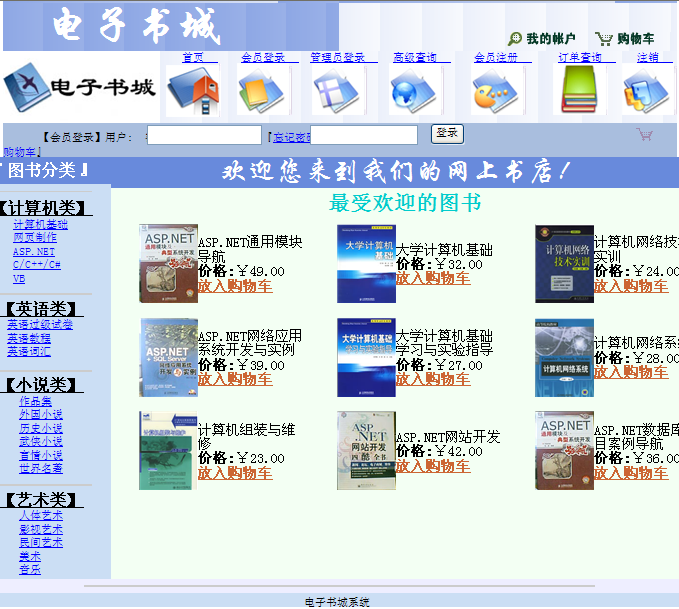Add ¥42.00 ASP.NET网站开发 to cart
The height and width of the screenshot is (609, 679).
(433, 466)
